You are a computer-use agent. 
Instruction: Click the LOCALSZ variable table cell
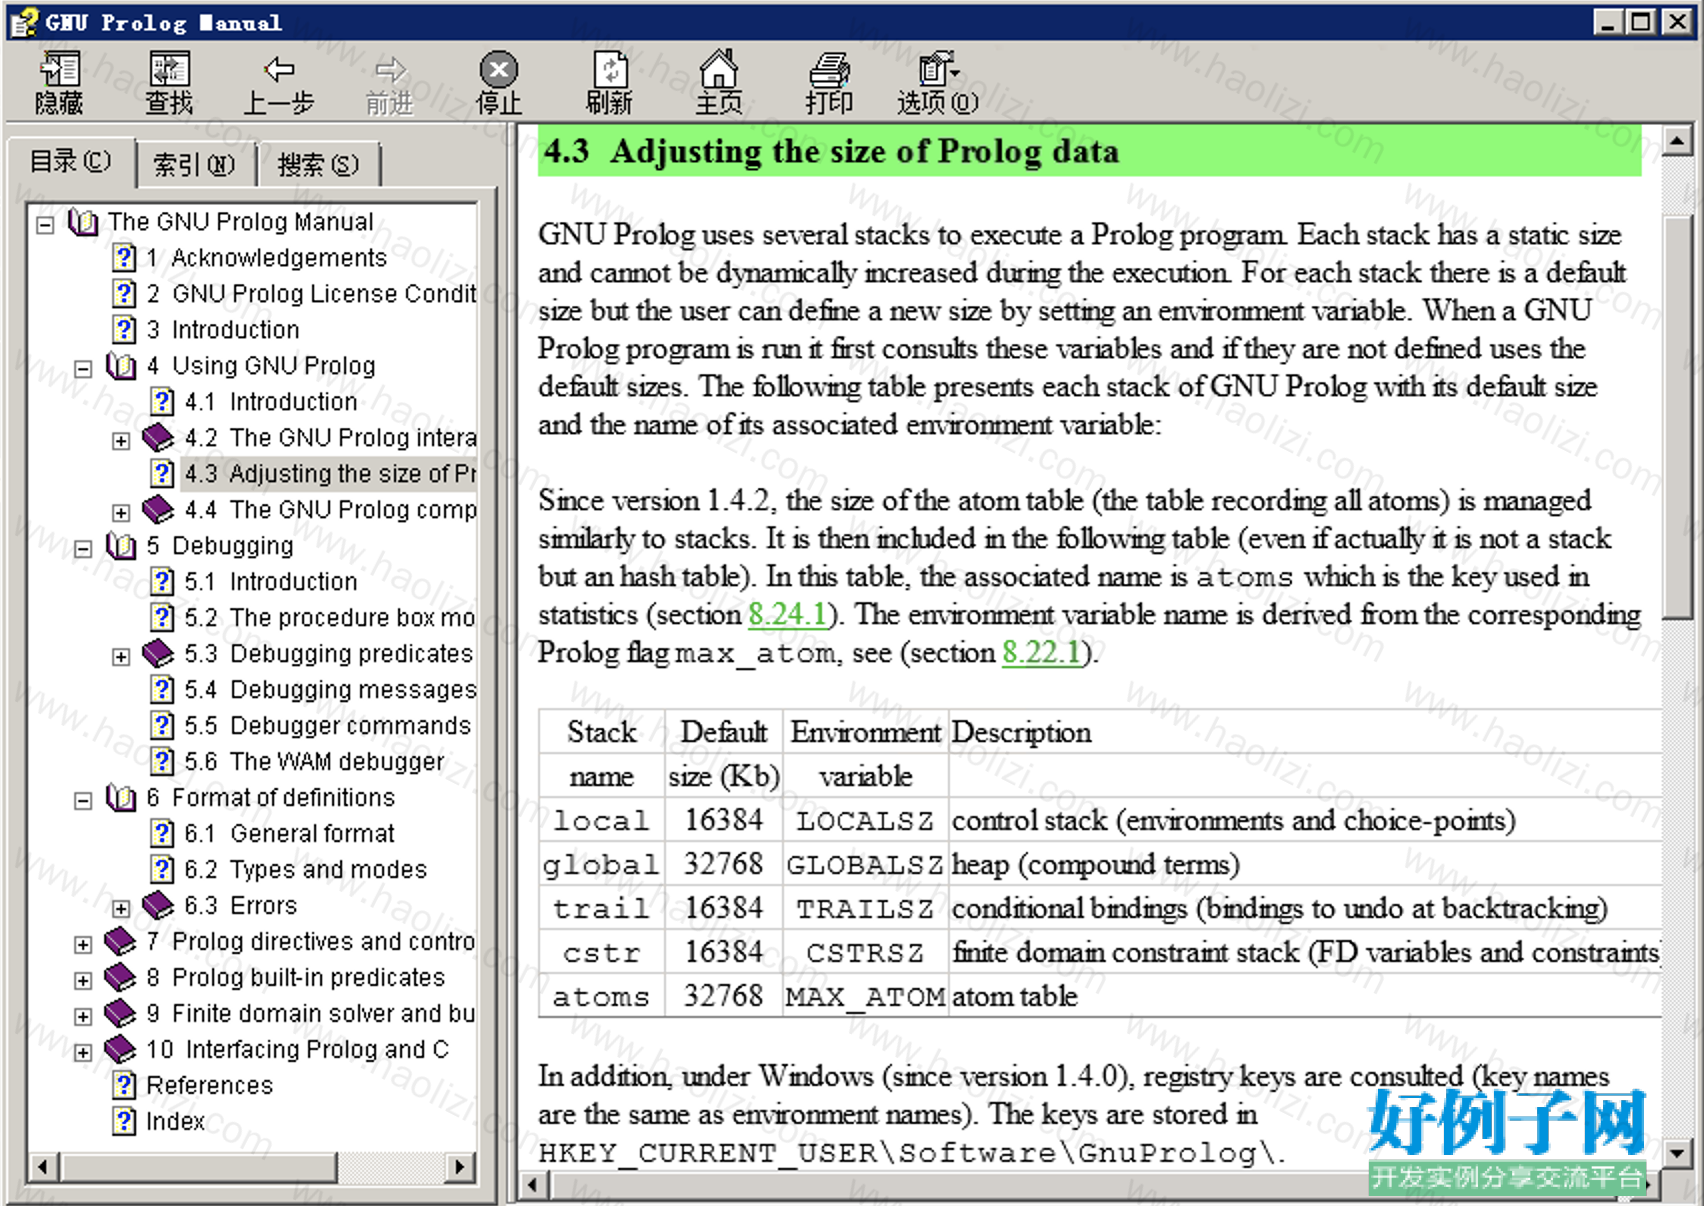865,820
